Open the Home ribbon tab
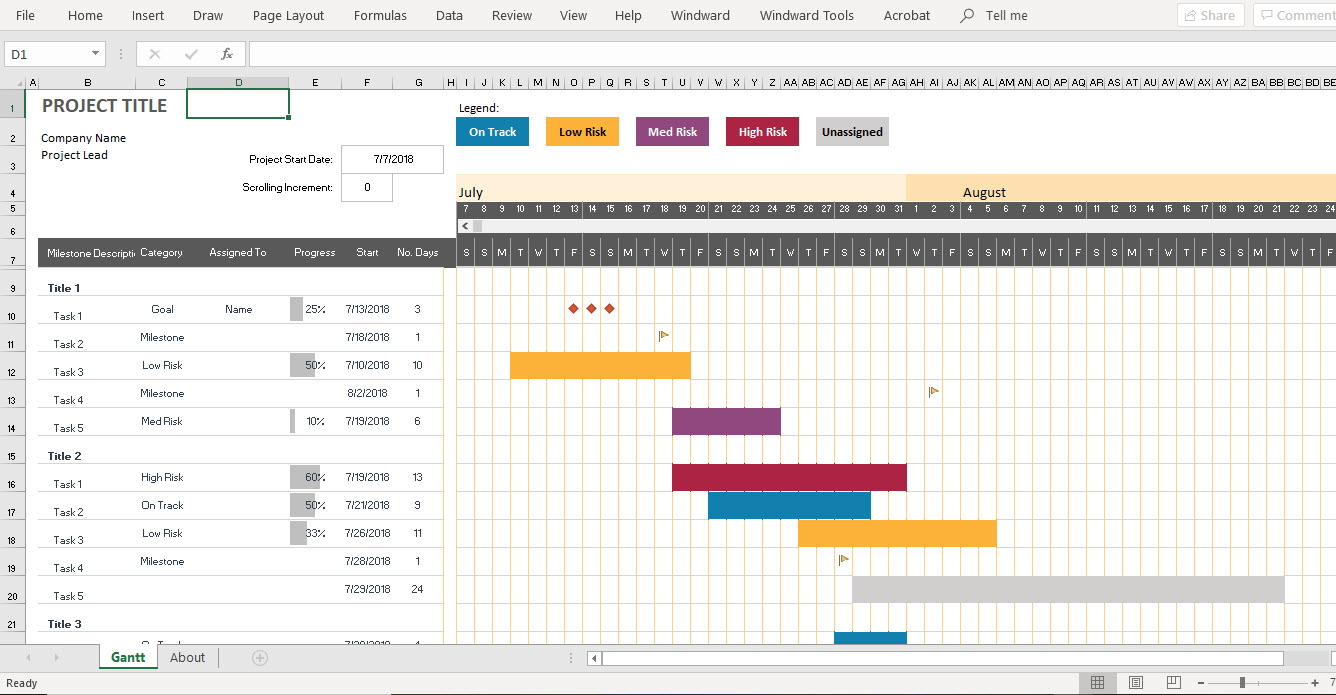Image resolution: width=1336 pixels, height=695 pixels. coord(85,16)
